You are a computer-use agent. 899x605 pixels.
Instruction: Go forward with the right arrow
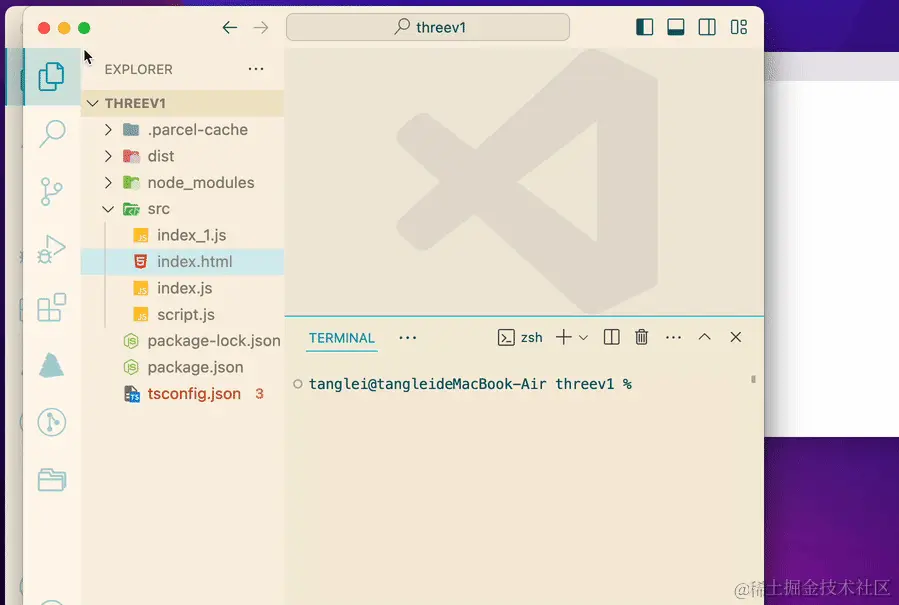[261, 28]
